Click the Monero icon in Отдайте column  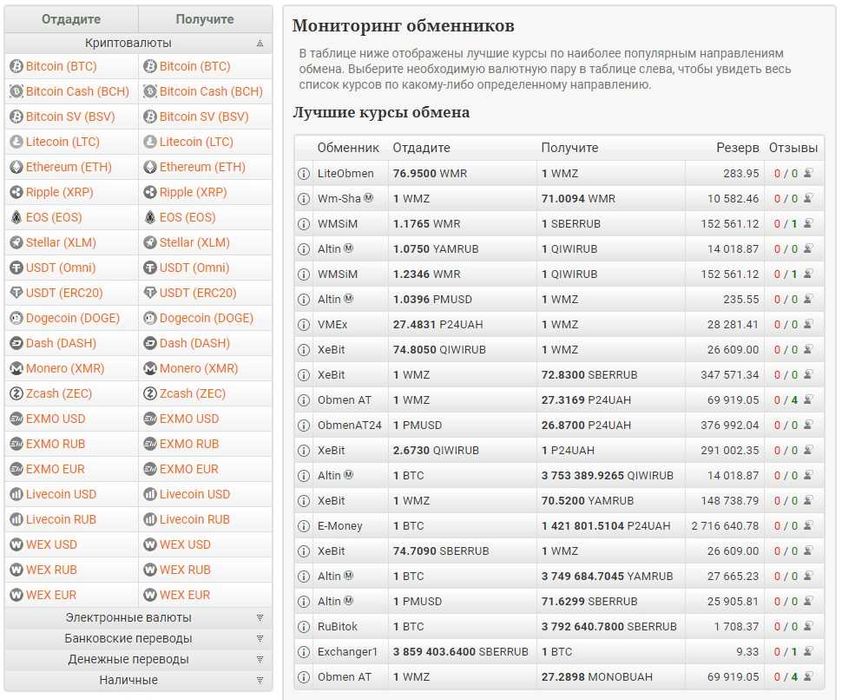[x=16, y=368]
